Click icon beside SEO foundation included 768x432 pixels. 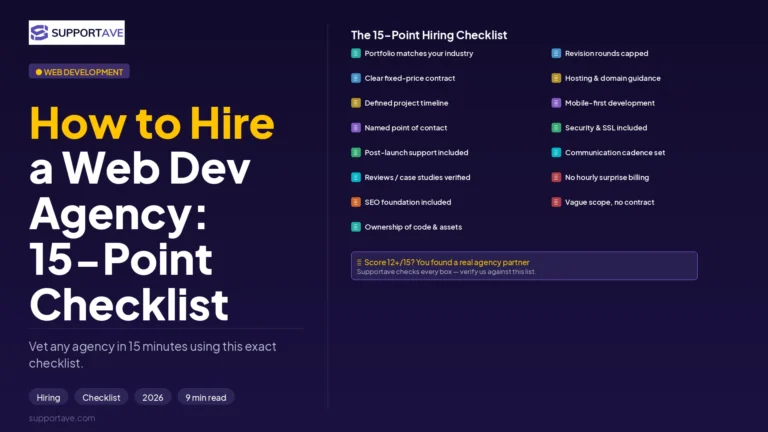356,202
